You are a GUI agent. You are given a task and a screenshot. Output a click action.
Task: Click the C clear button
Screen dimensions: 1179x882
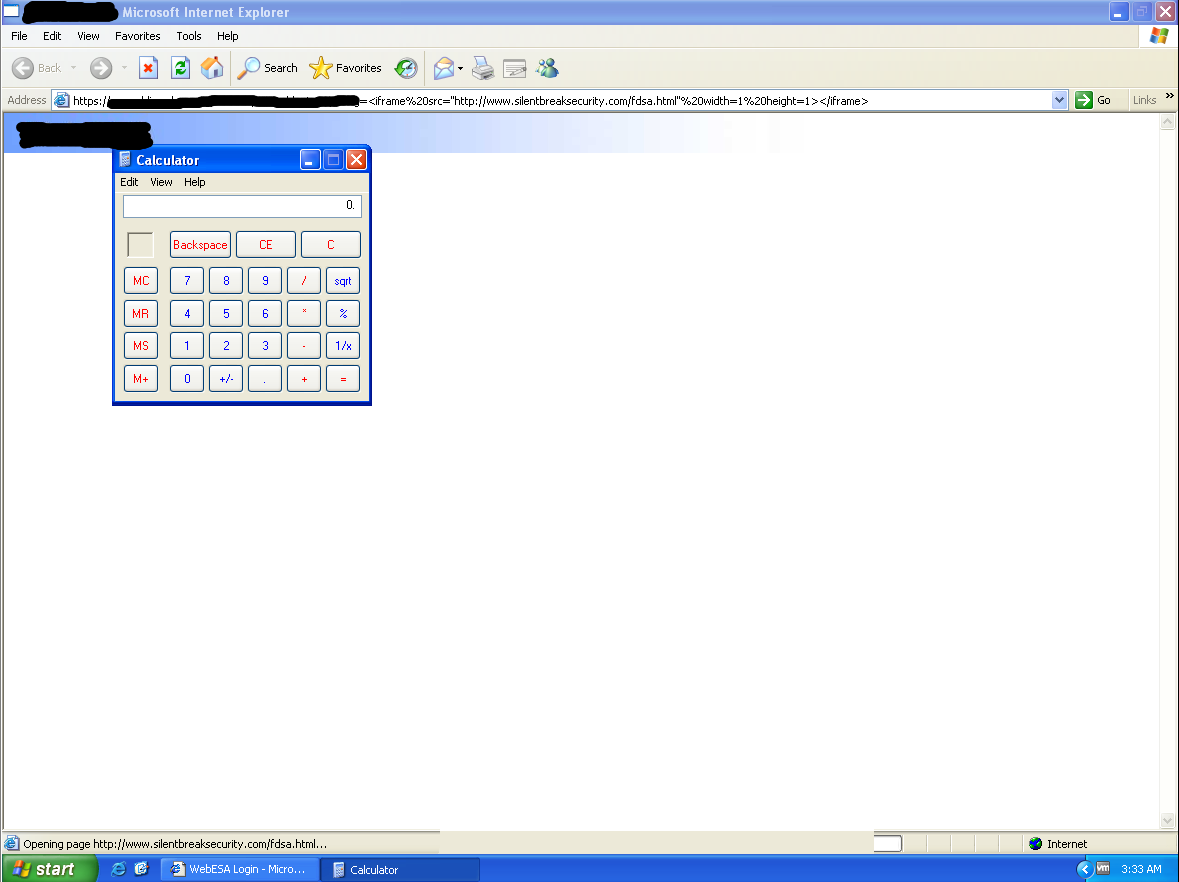pyautogui.click(x=331, y=244)
